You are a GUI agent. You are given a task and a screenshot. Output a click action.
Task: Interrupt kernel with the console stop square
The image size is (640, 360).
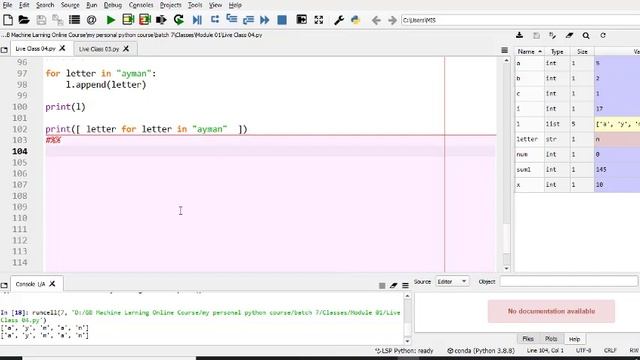[x=382, y=286]
